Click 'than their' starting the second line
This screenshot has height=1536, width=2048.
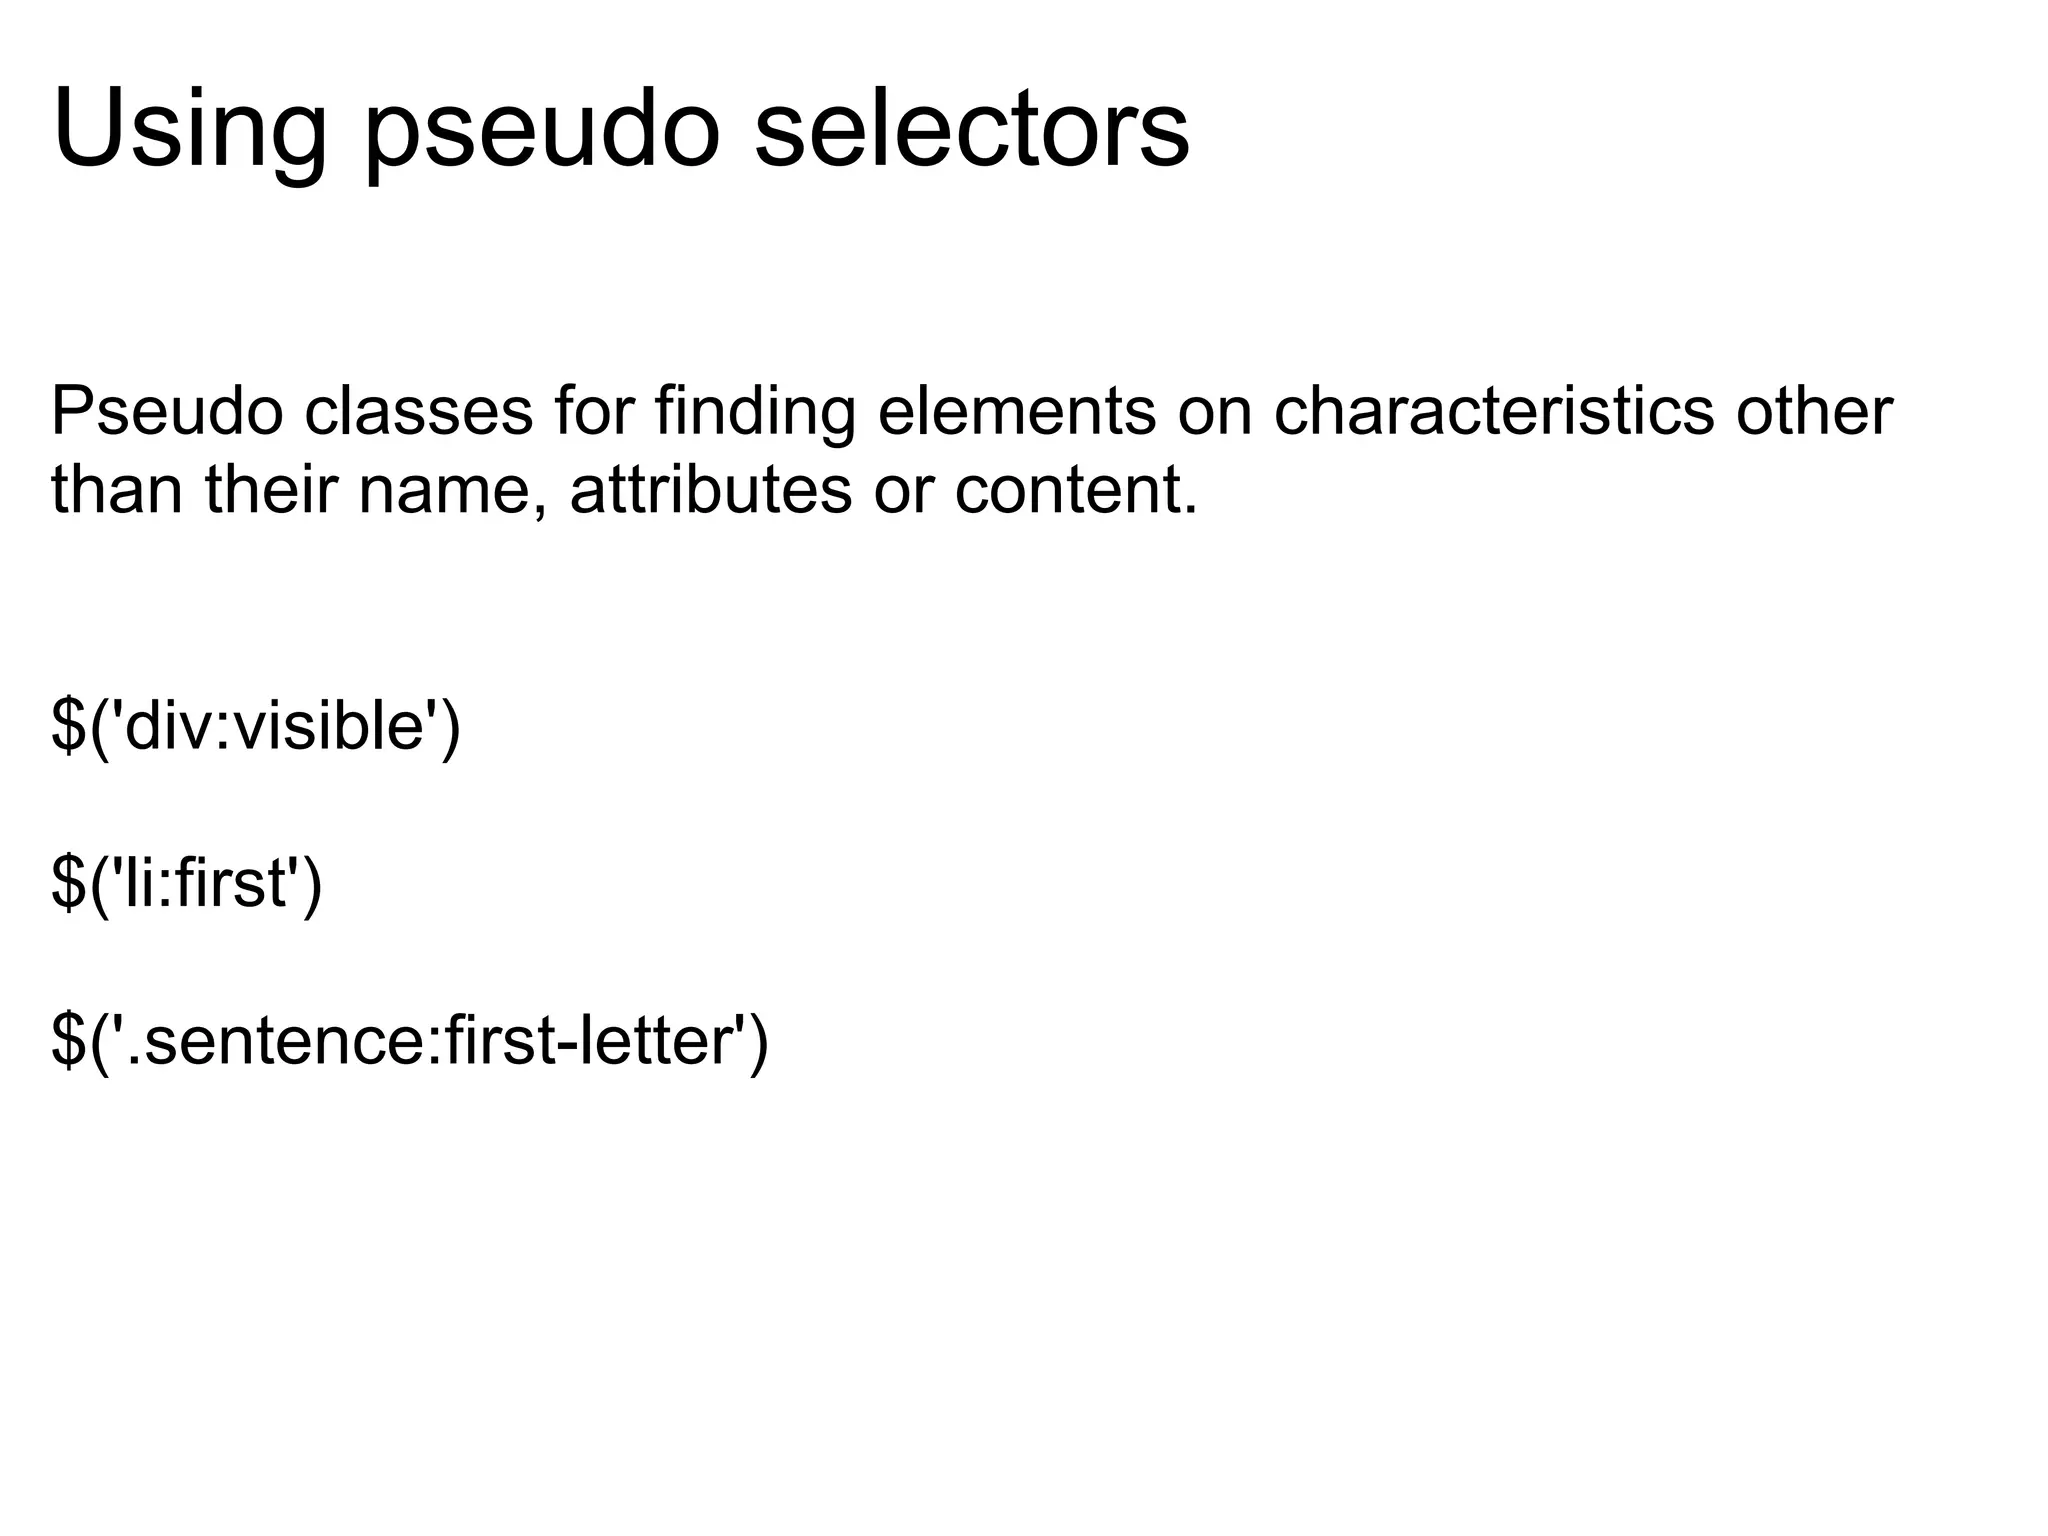(x=194, y=491)
